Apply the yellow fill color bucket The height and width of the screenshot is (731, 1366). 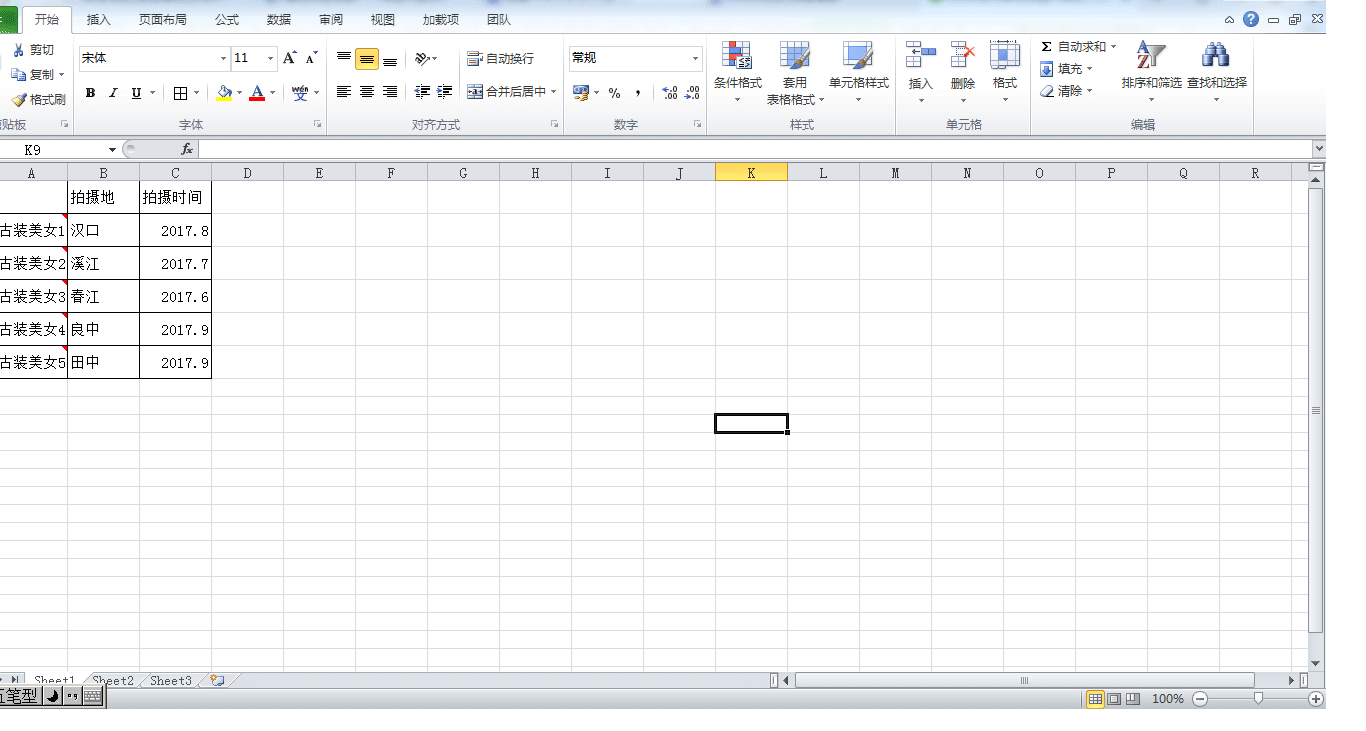(x=224, y=93)
